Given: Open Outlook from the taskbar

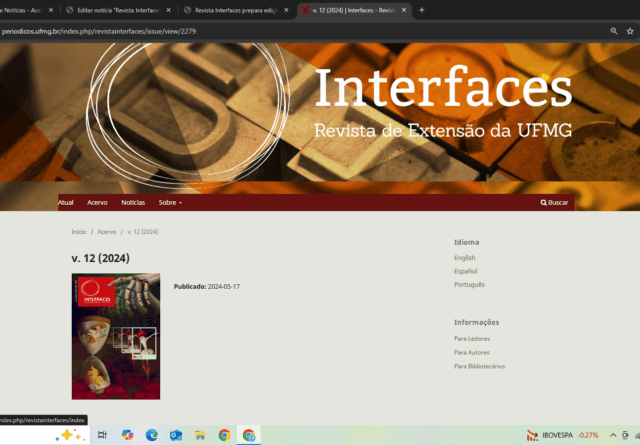Looking at the screenshot, I should pos(176,435).
